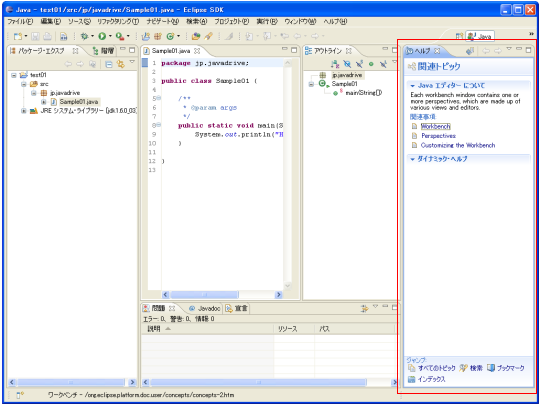Viewport: 540px width, 405px height.
Task: Click the External Tools run icon
Action: pos(120,36)
